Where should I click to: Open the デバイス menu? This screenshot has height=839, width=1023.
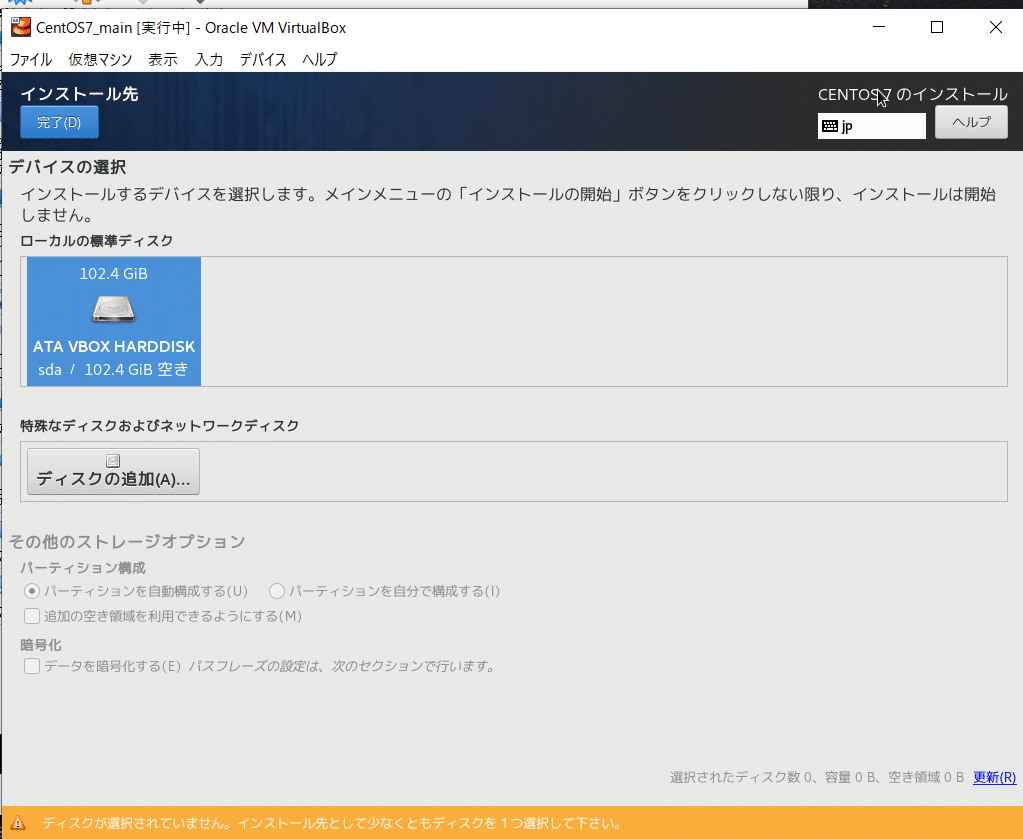click(263, 59)
